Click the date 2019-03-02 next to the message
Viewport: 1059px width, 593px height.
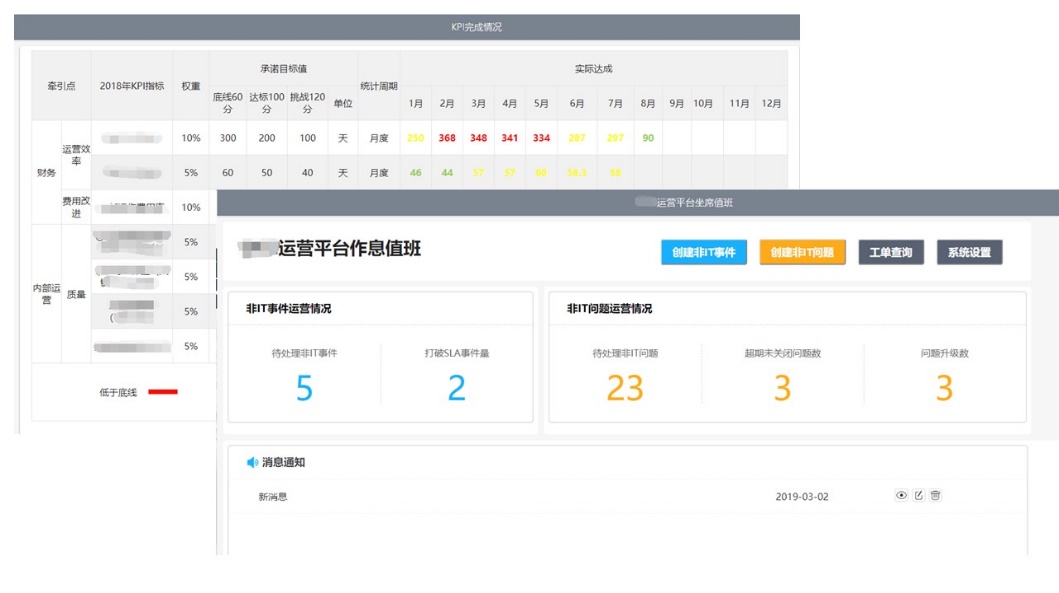(x=803, y=495)
